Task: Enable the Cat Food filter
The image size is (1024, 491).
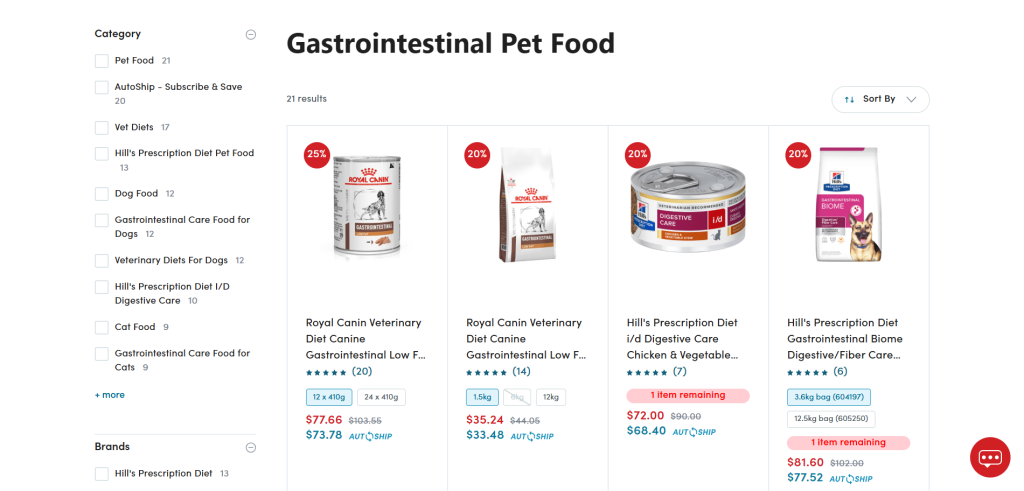Action: tap(102, 327)
